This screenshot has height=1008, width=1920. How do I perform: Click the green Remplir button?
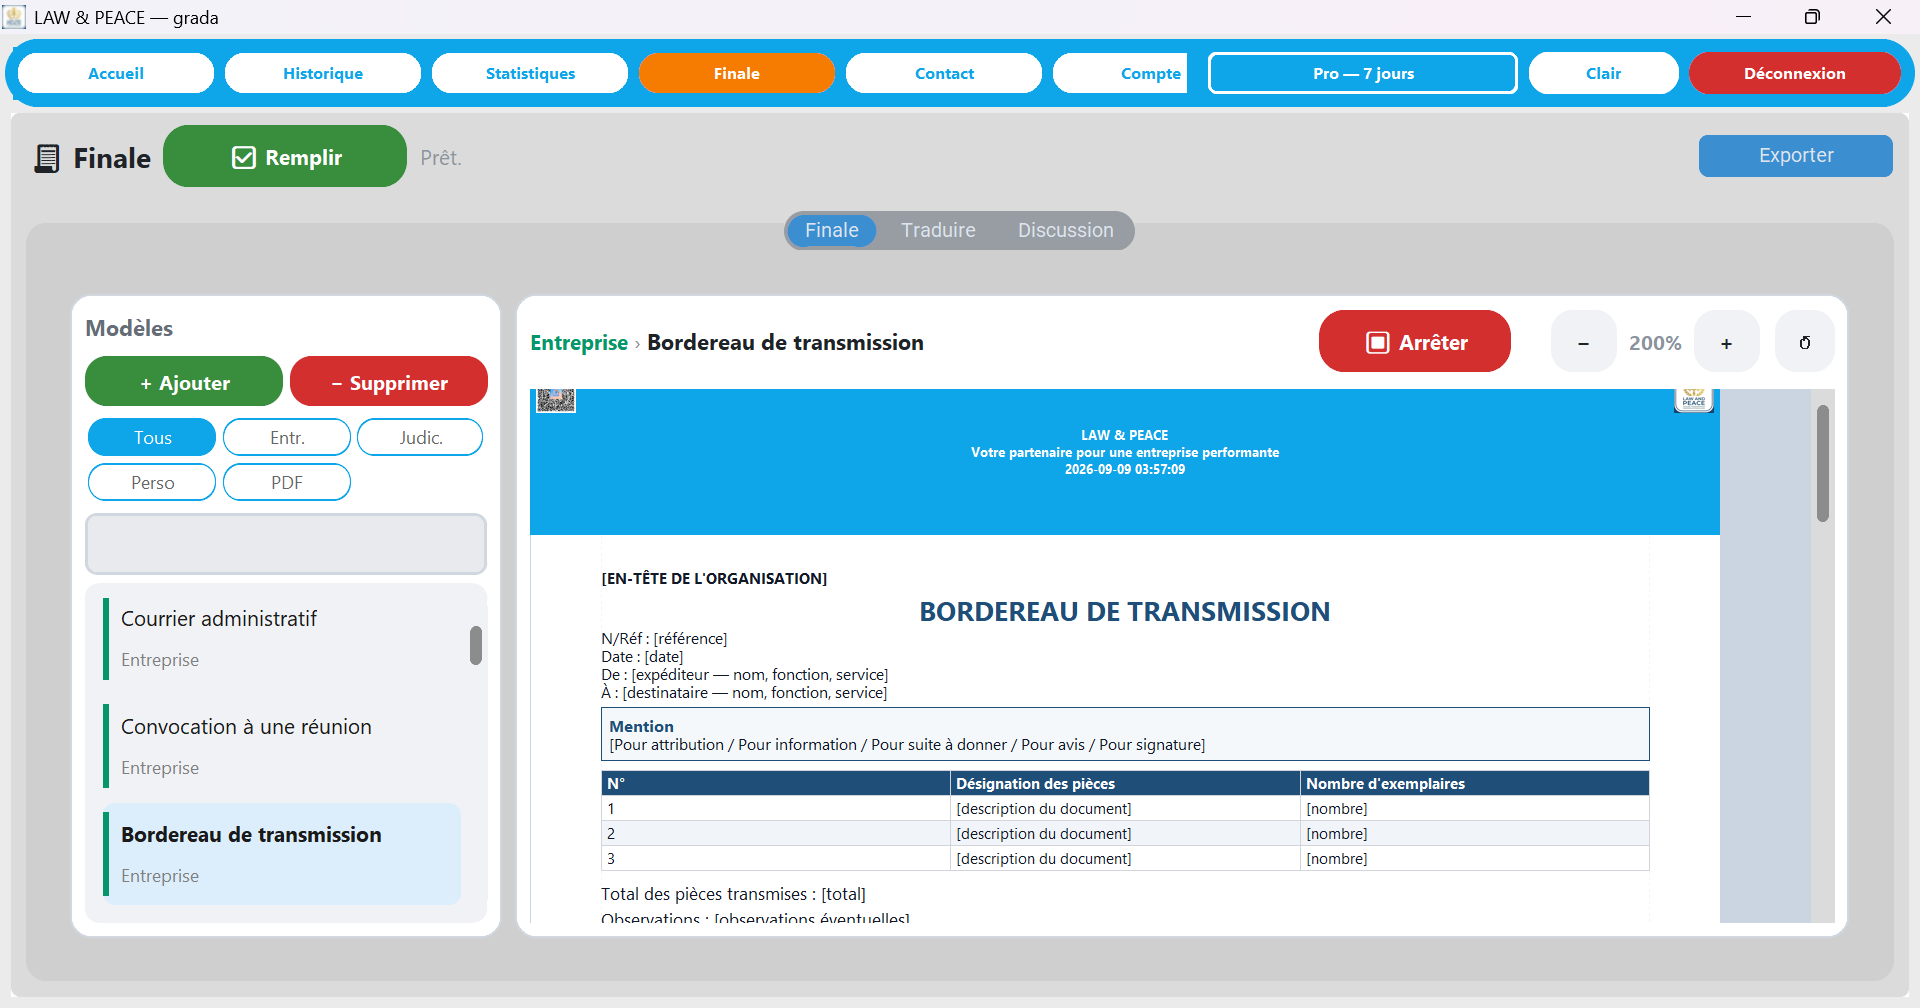pyautogui.click(x=285, y=156)
